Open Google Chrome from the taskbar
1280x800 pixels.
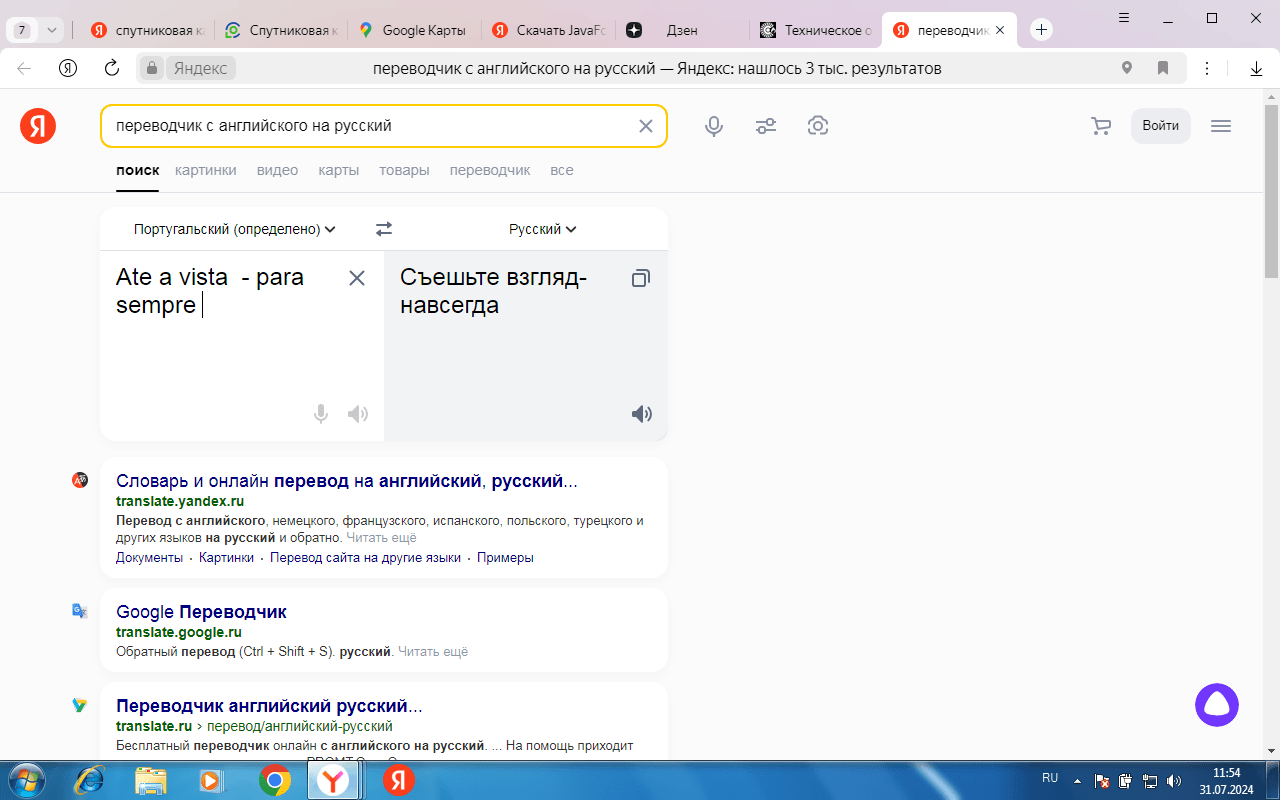click(x=275, y=780)
